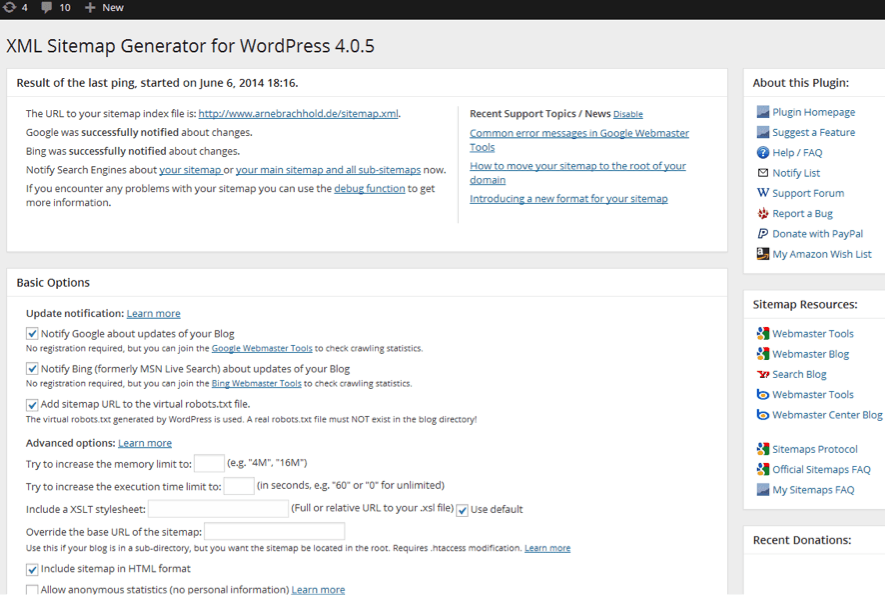The image size is (886, 595).
Task: Click the Sitemaps Protocol icon
Action: click(x=763, y=449)
